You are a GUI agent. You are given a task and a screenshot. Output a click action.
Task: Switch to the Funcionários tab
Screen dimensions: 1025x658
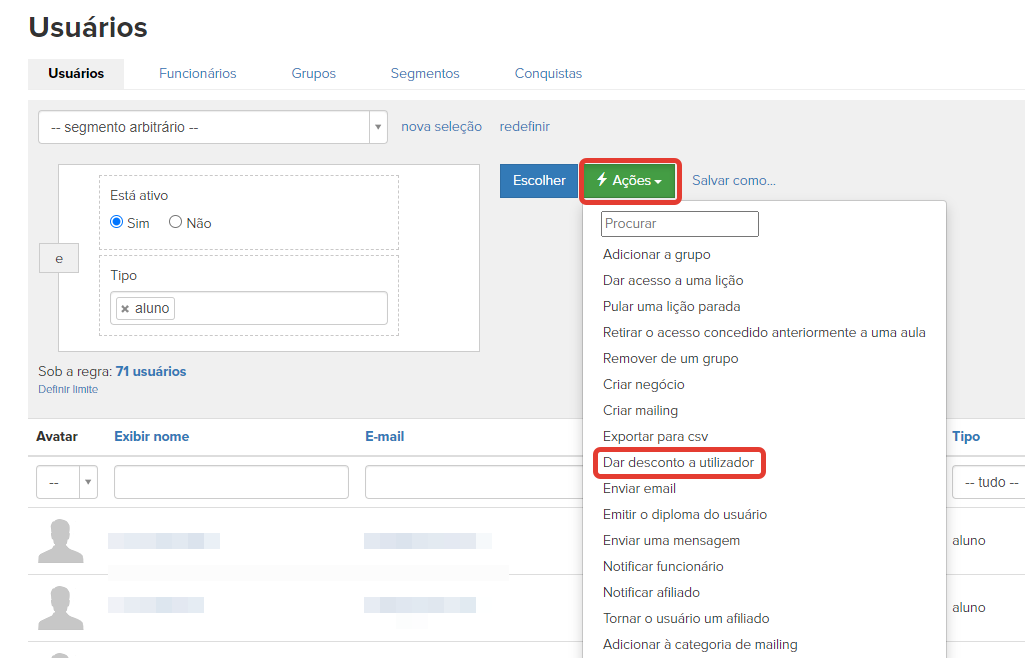197,73
